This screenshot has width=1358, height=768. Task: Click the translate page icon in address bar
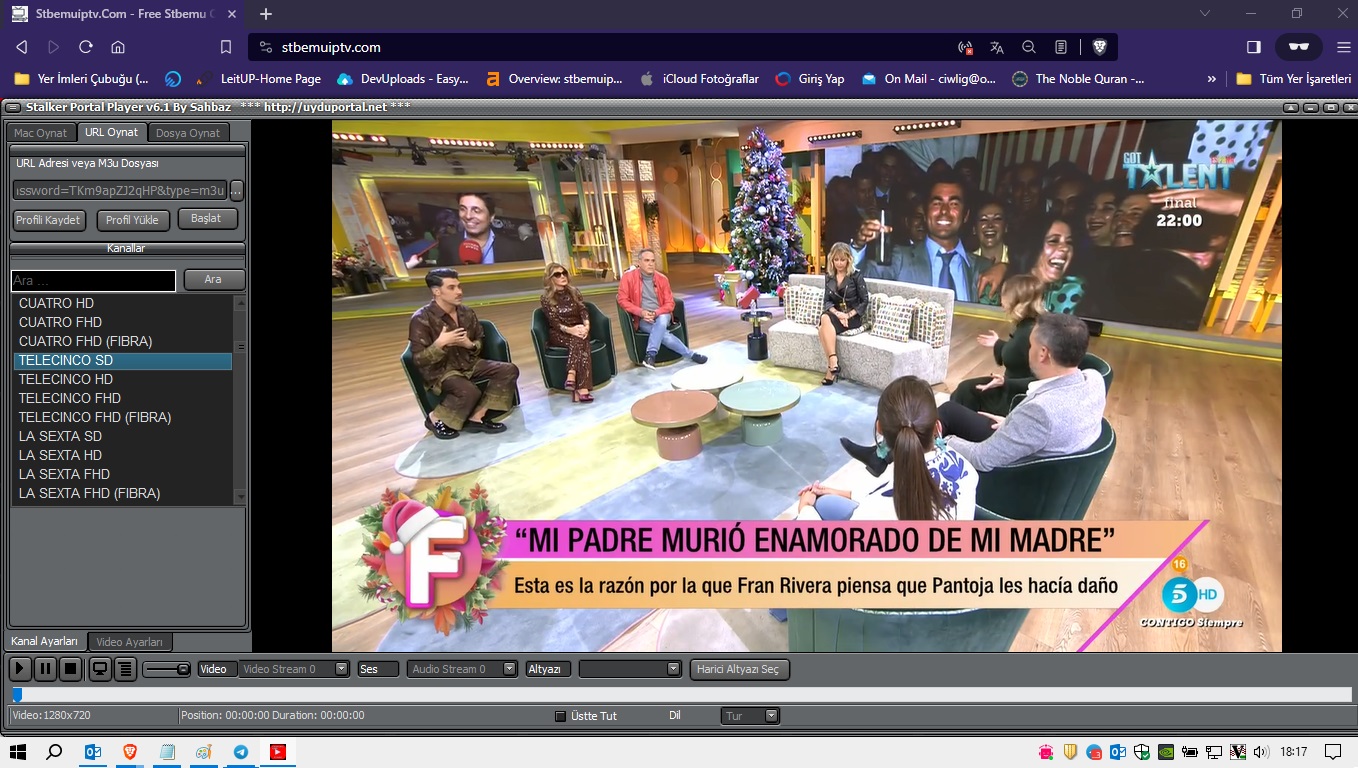[997, 47]
